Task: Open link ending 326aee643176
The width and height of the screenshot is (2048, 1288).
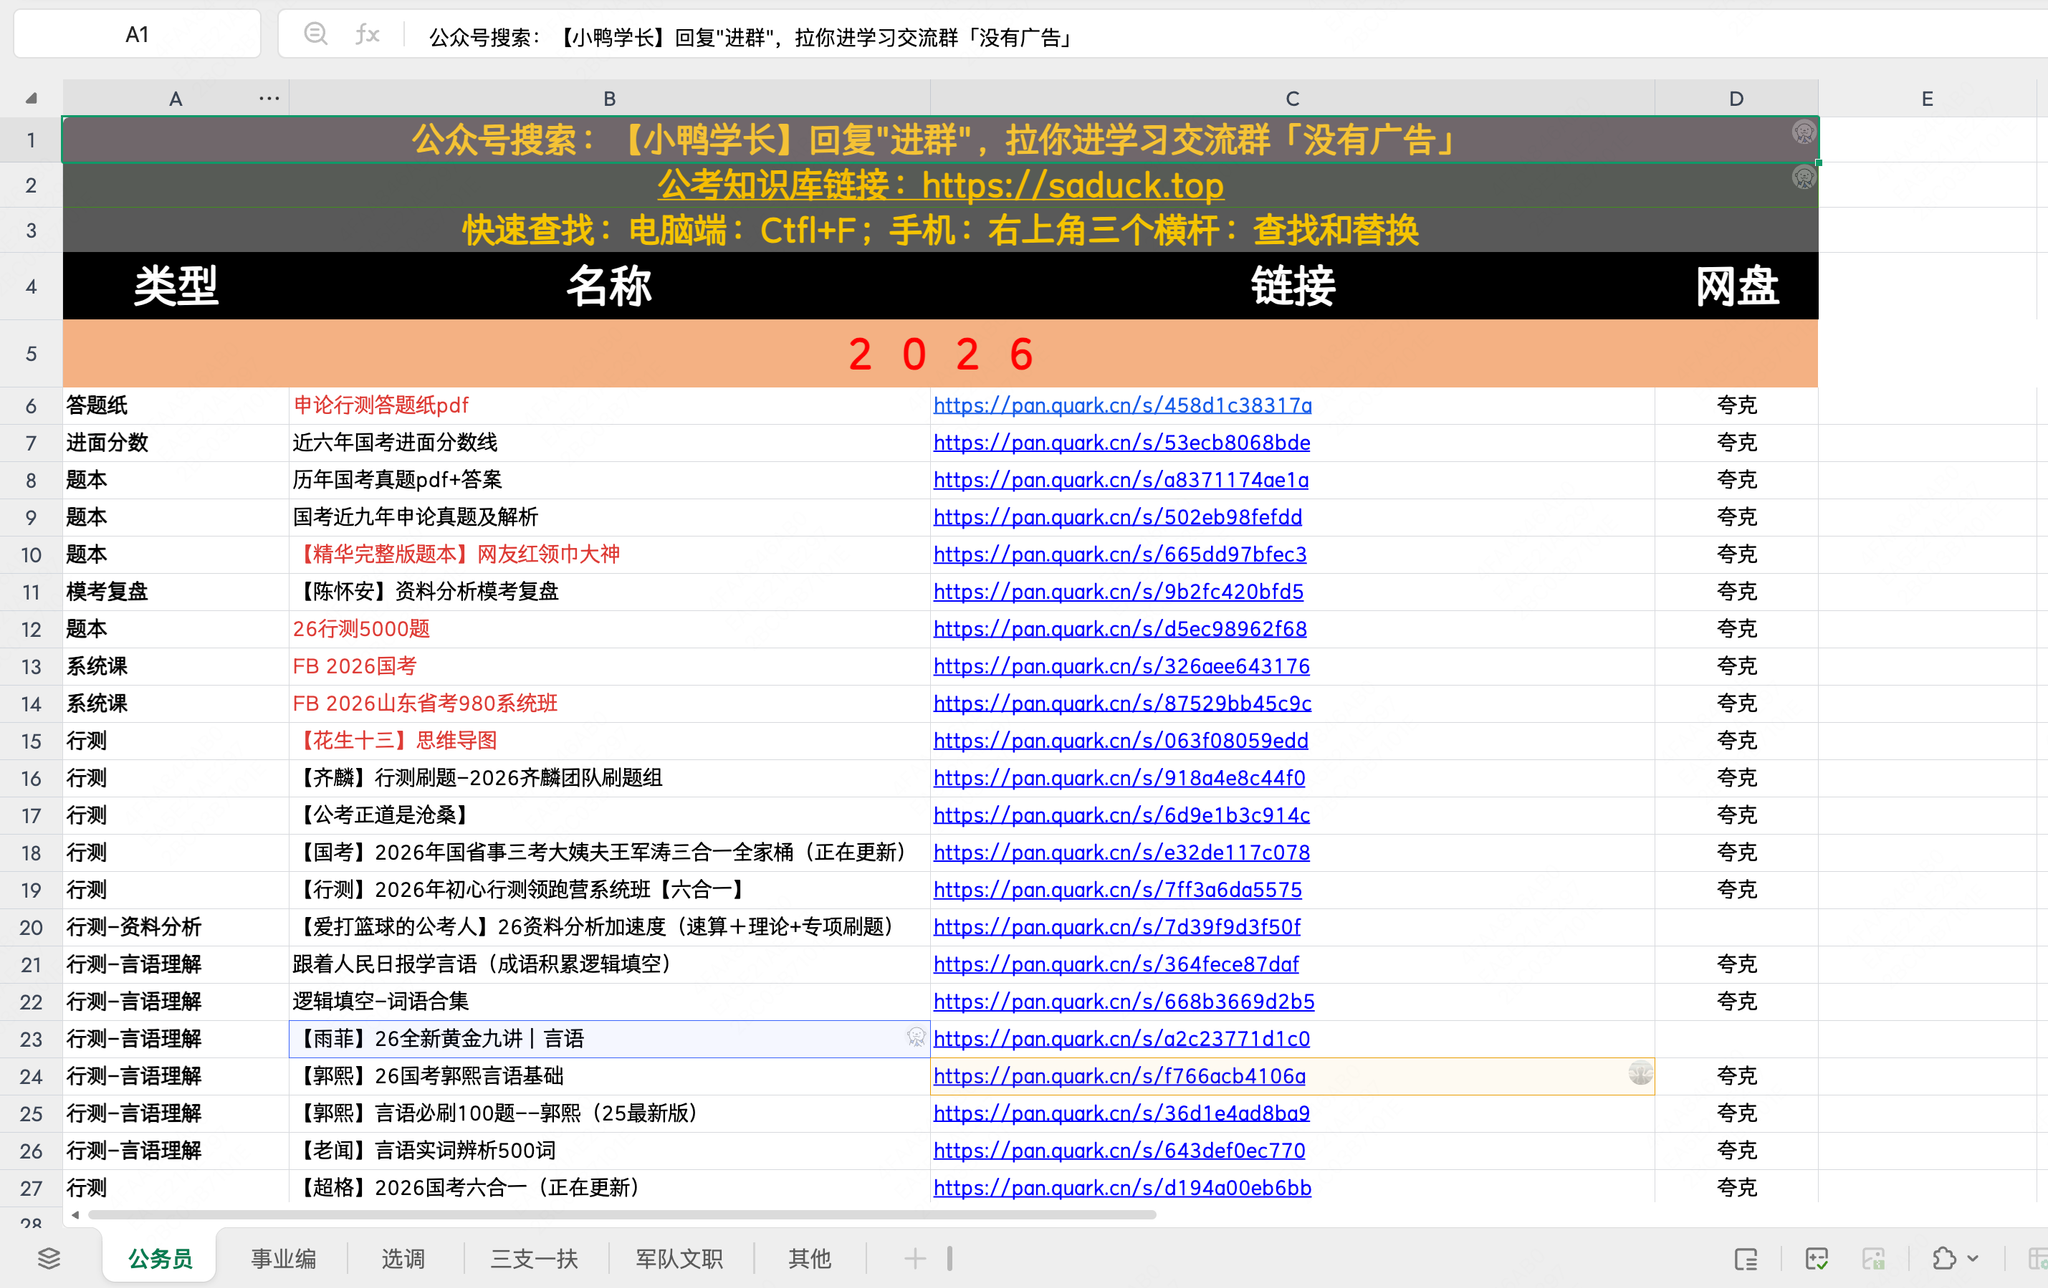Action: tap(1121, 666)
